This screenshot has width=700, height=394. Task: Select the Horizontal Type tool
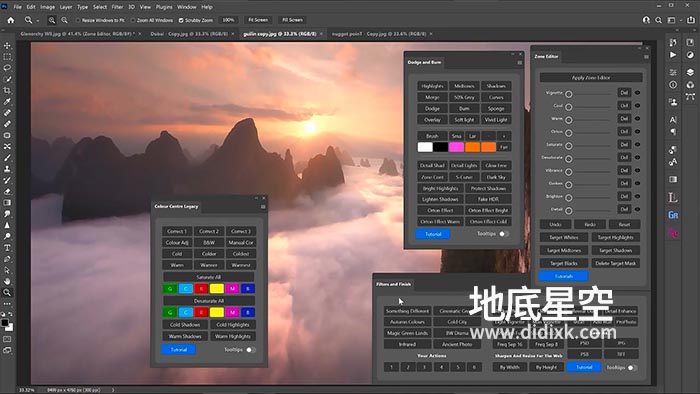[7, 248]
